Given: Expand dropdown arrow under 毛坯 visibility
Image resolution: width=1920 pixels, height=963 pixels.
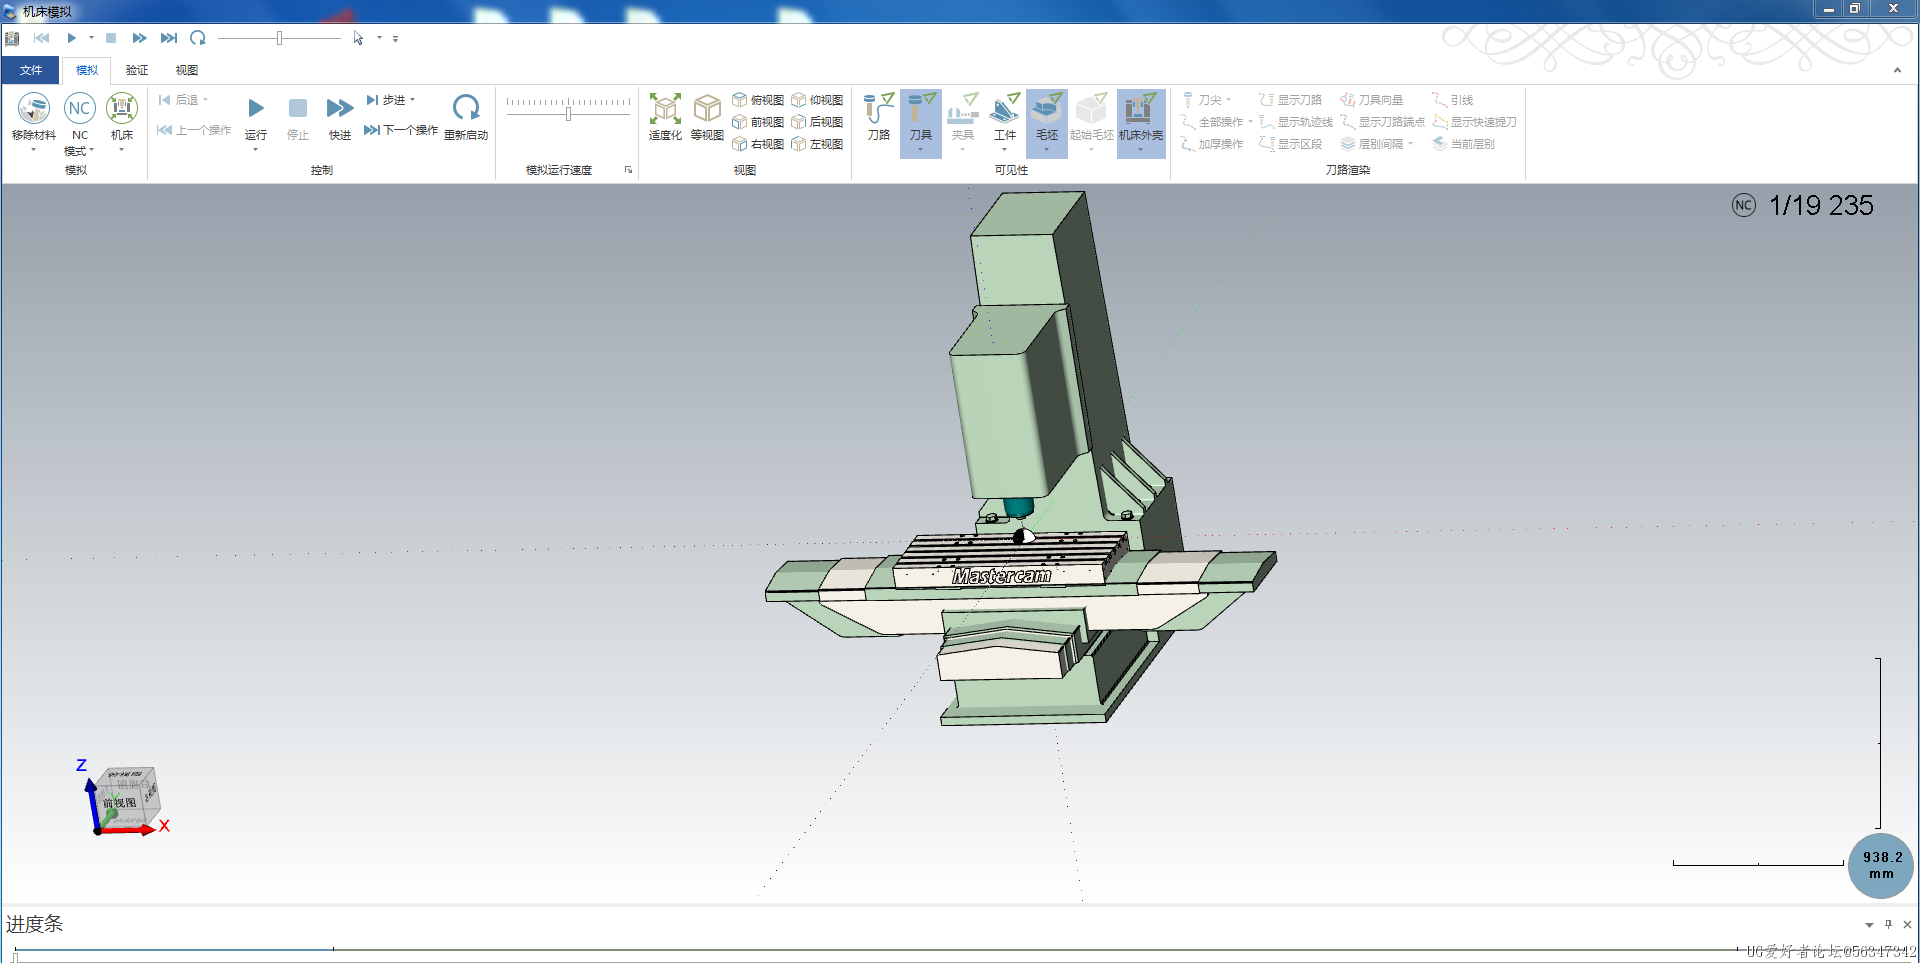Looking at the screenshot, I should (1047, 150).
